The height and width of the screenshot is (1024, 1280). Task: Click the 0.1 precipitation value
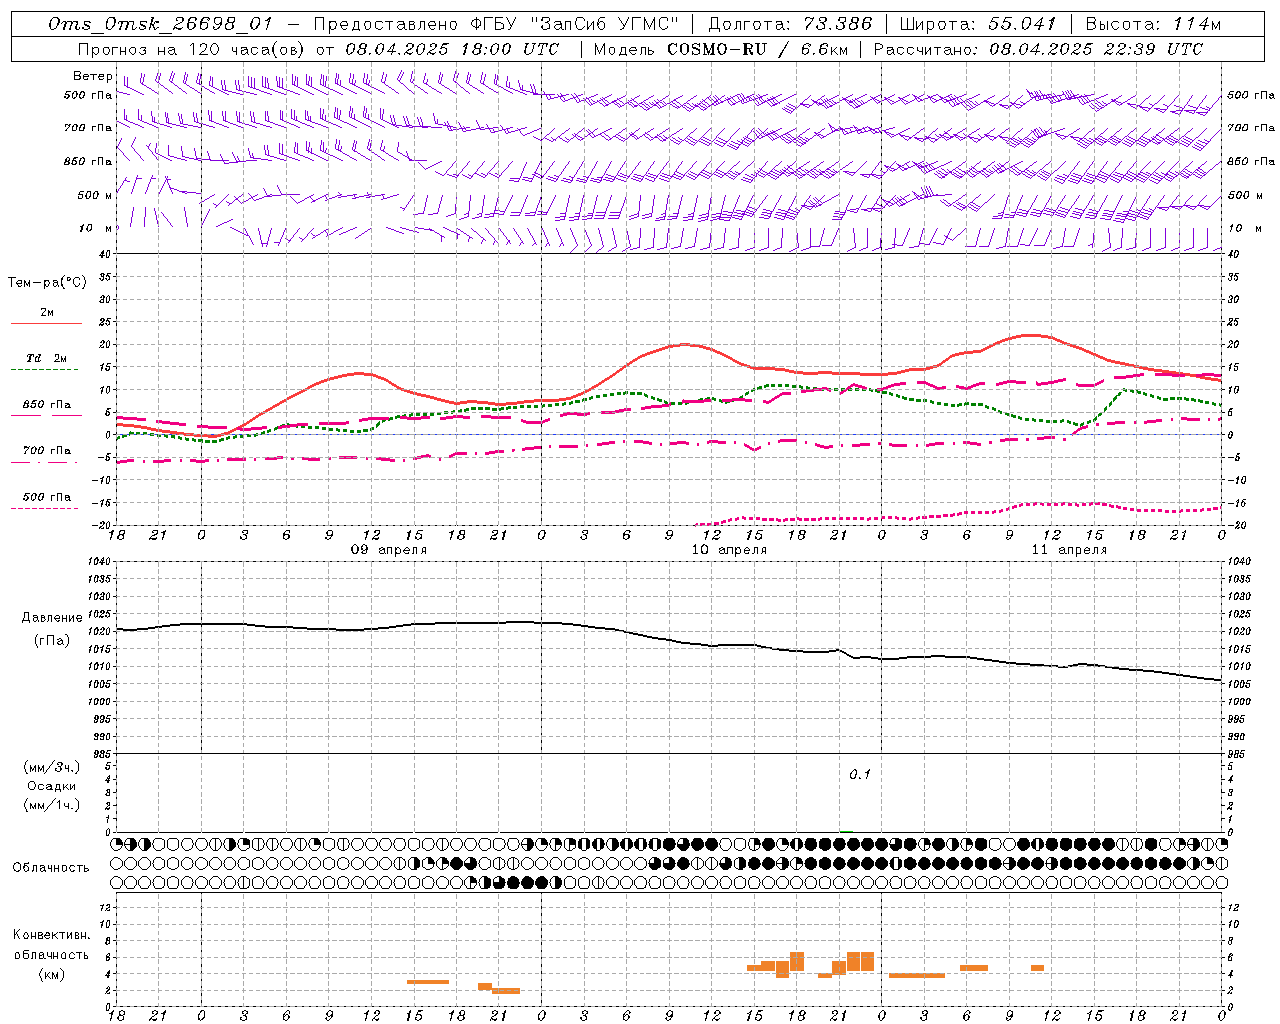click(860, 775)
